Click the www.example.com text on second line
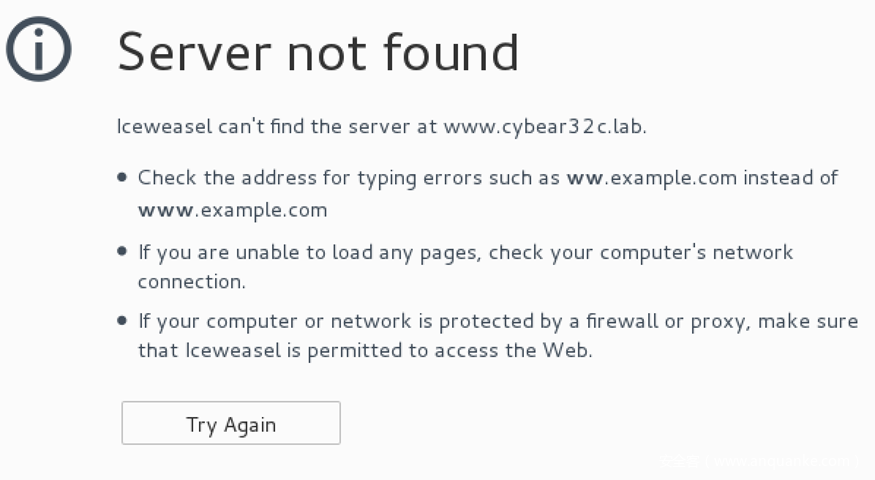Screen dimensions: 875x480 pos(232,210)
